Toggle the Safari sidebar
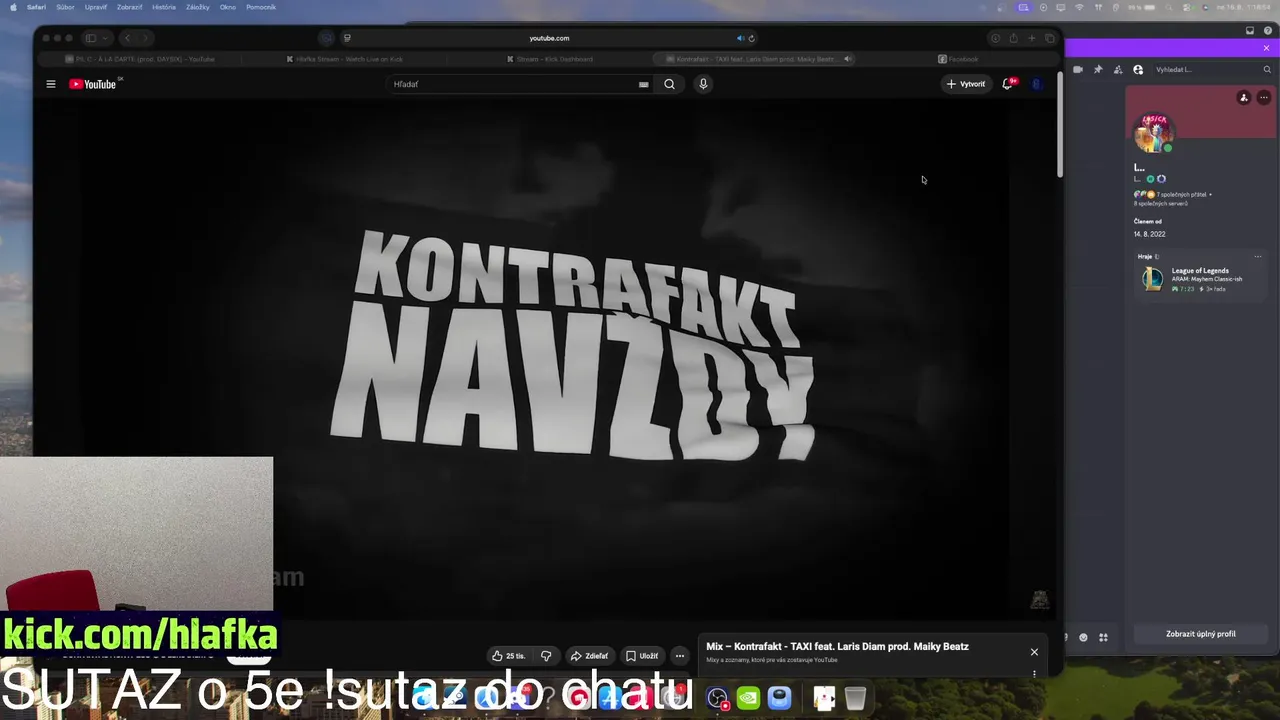 coord(90,38)
